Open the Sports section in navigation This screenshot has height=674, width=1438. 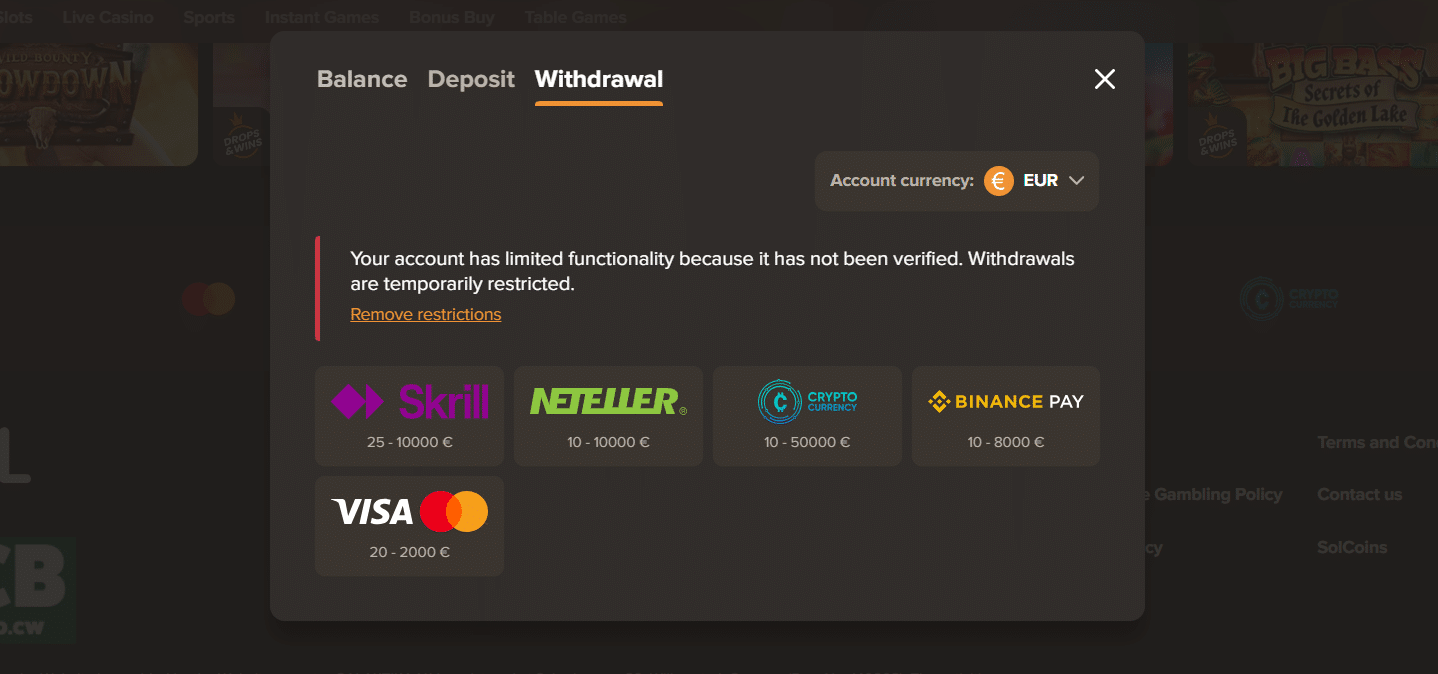208,16
